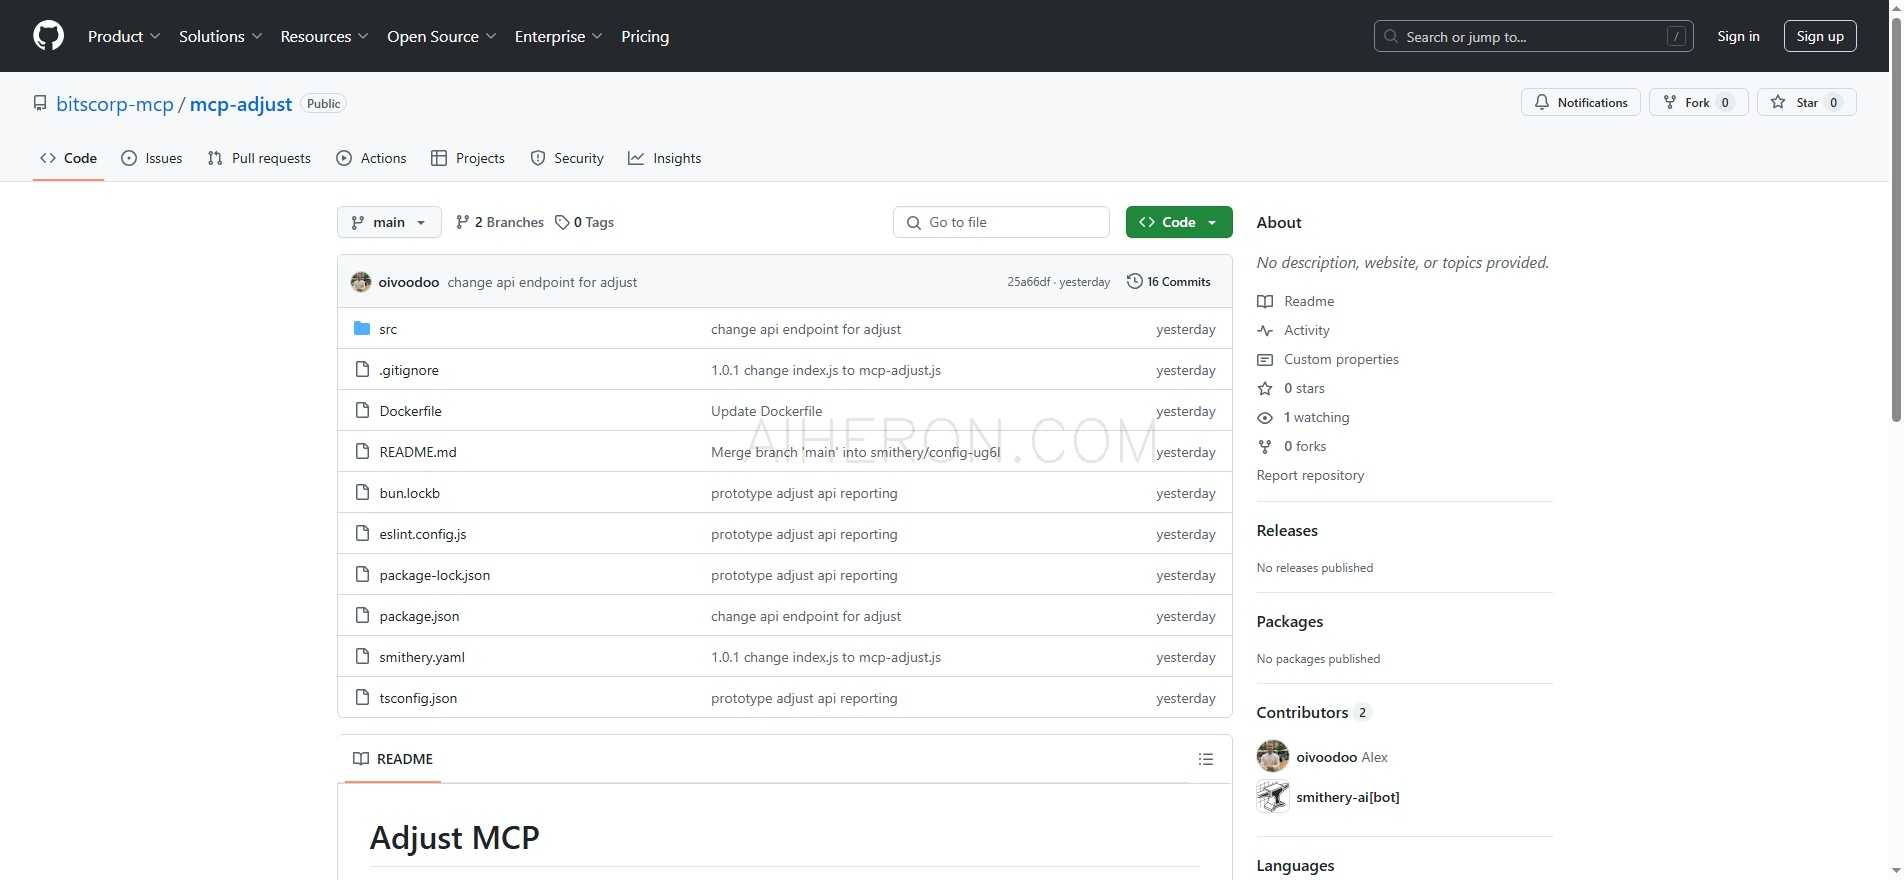Click the Activity pulse icon
The width and height of the screenshot is (1904, 880).
click(1265, 330)
